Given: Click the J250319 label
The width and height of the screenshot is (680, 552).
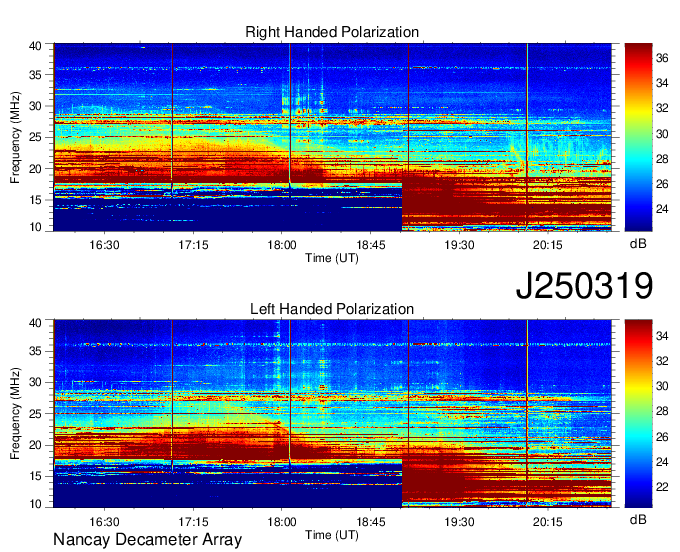Looking at the screenshot, I should 584,286.
